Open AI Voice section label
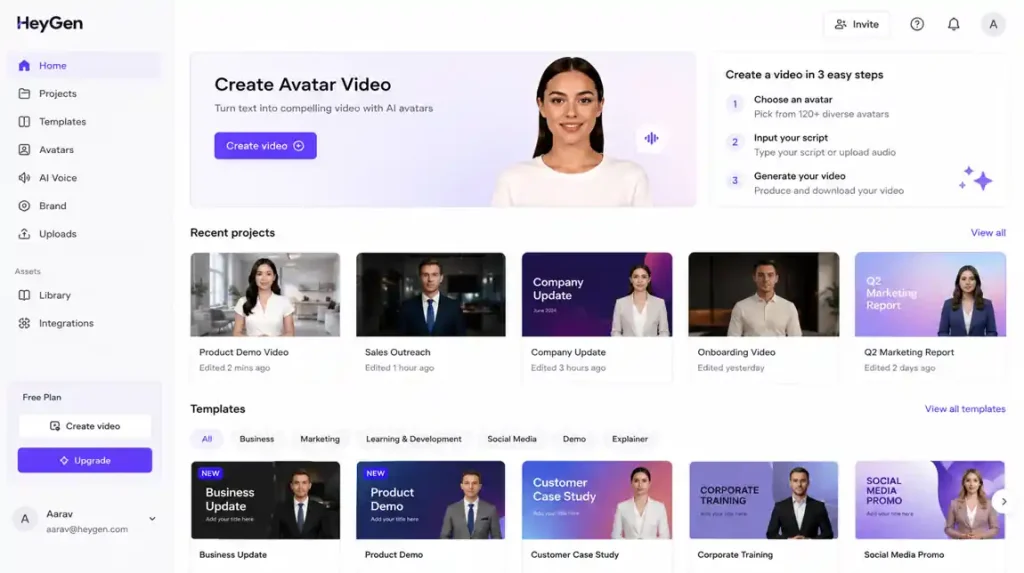This screenshot has width=1024, height=573. [x=57, y=178]
